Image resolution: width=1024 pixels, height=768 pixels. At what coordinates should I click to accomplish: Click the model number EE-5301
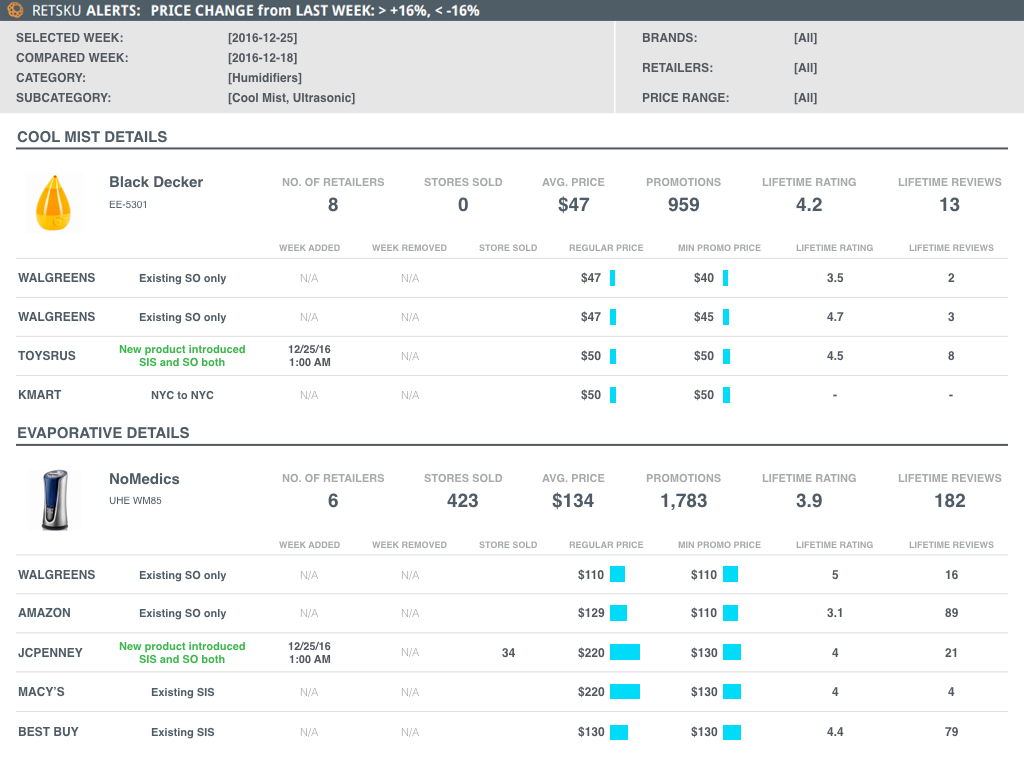[x=128, y=204]
